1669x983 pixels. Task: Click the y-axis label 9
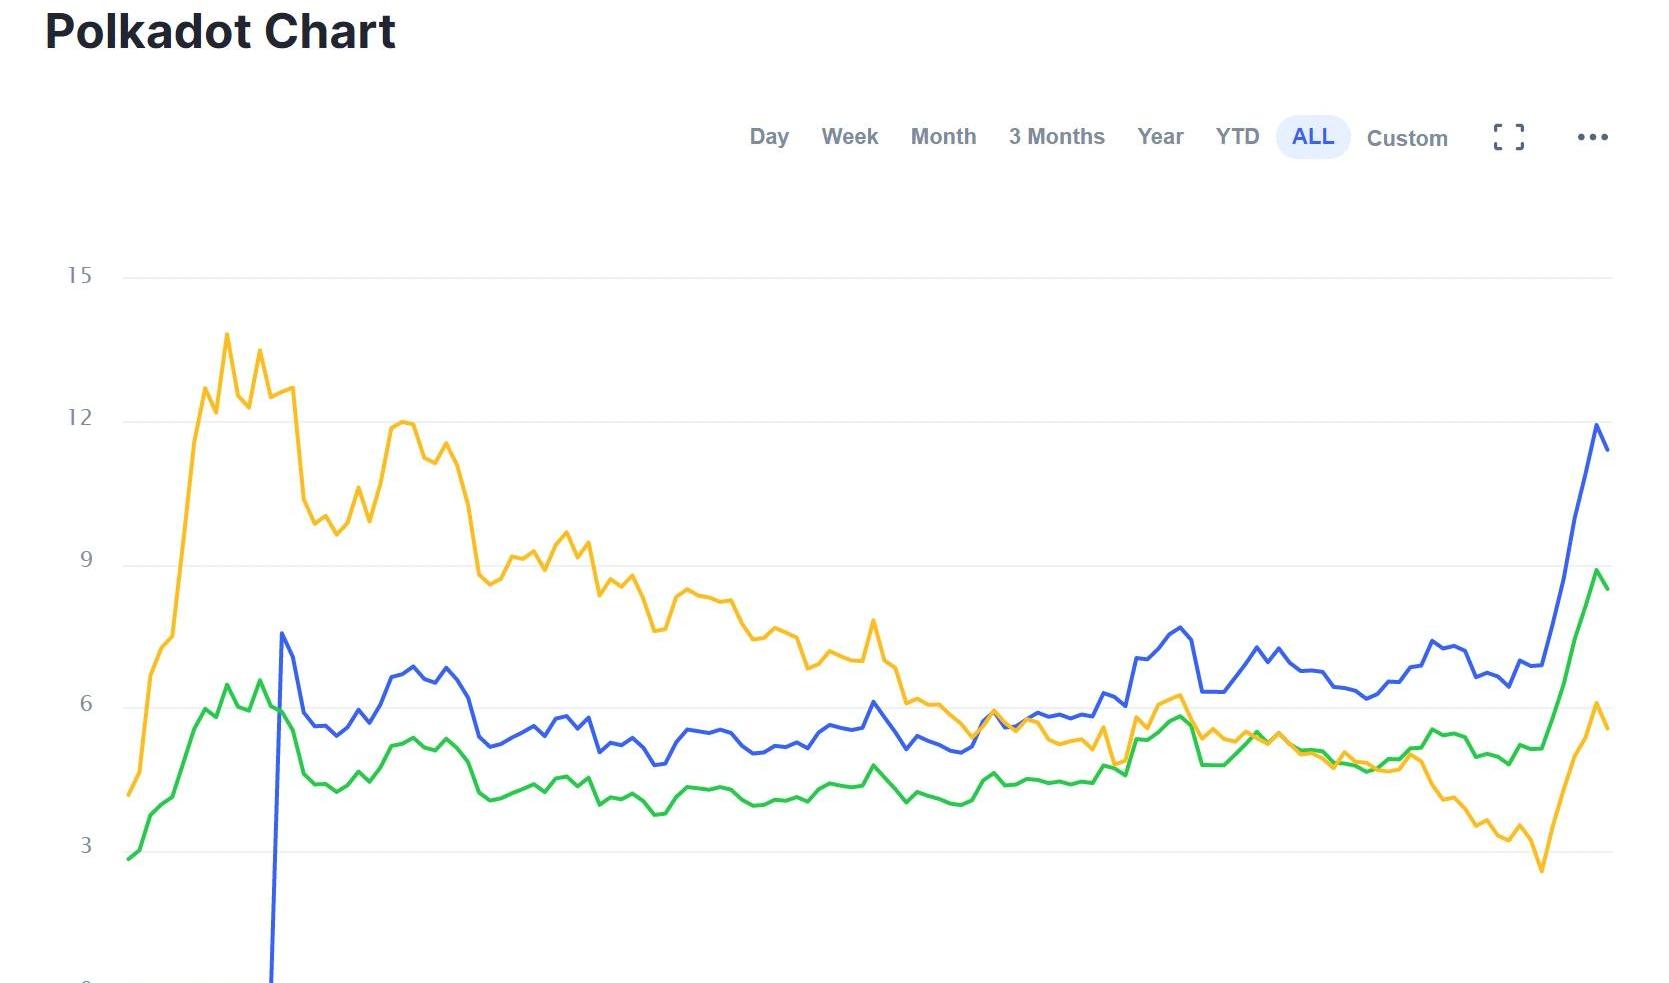pos(86,560)
